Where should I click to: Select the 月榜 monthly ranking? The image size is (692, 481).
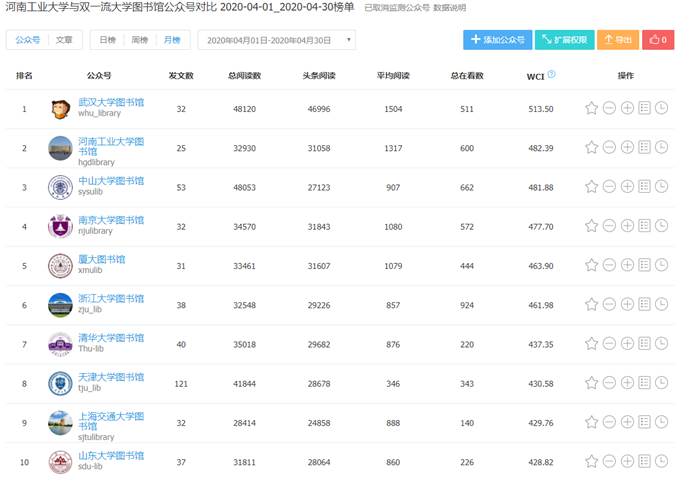[x=172, y=40]
